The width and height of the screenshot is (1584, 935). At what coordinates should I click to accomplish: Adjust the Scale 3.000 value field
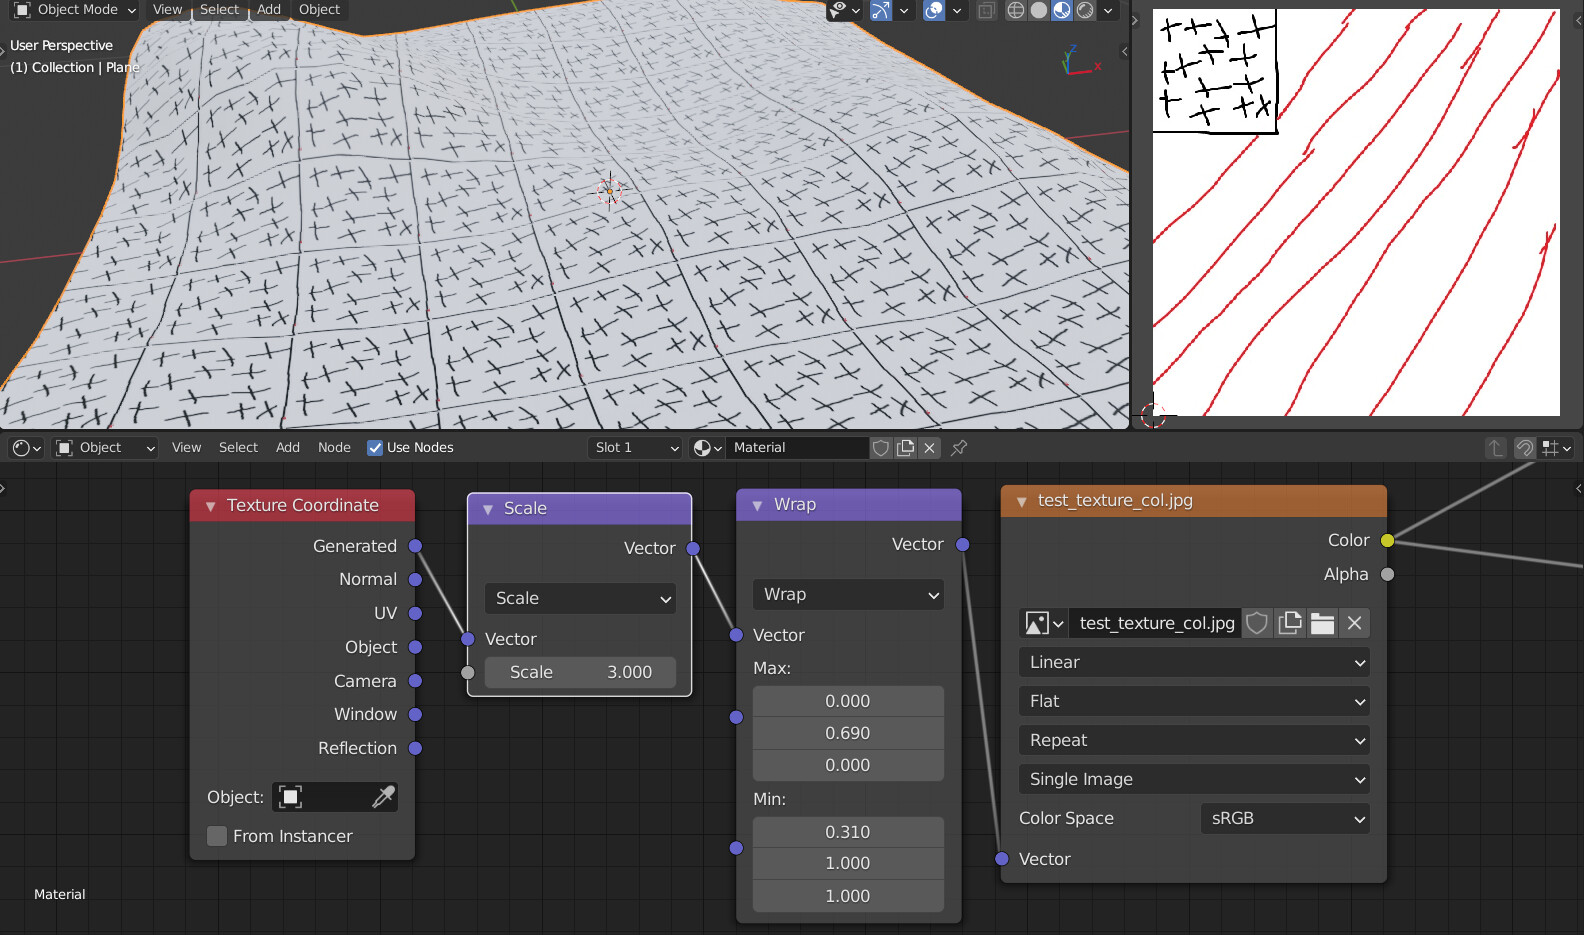pyautogui.click(x=580, y=672)
